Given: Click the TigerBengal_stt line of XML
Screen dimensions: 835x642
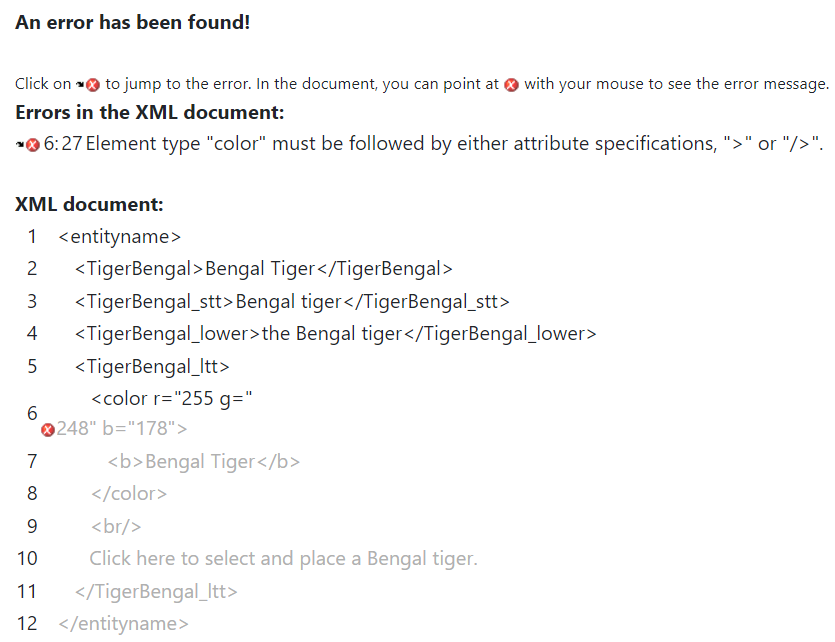Looking at the screenshot, I should click(x=291, y=301).
